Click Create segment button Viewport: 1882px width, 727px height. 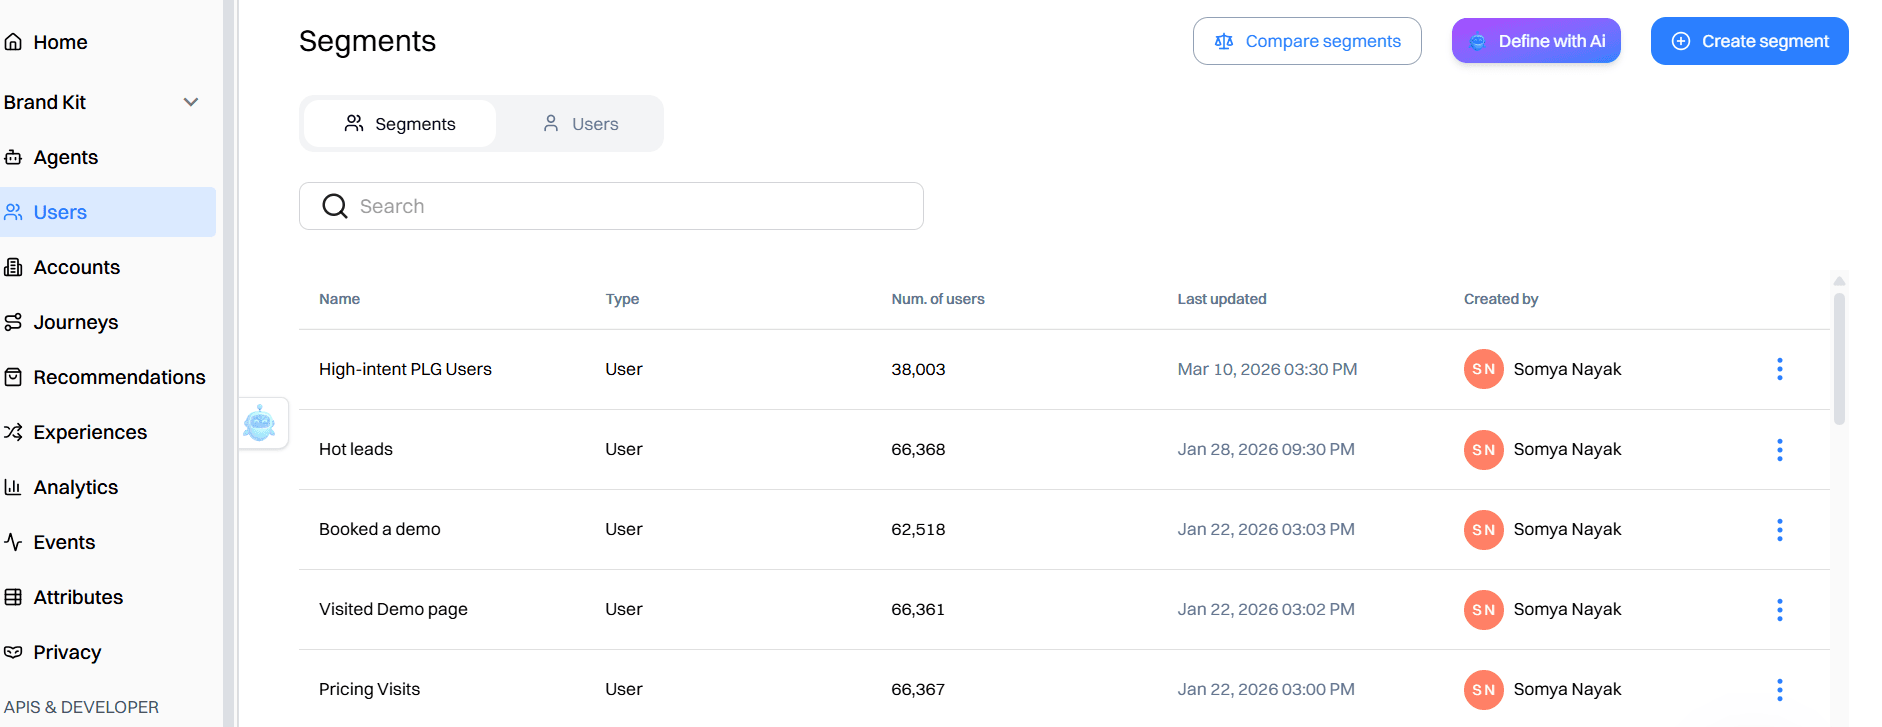click(1749, 41)
